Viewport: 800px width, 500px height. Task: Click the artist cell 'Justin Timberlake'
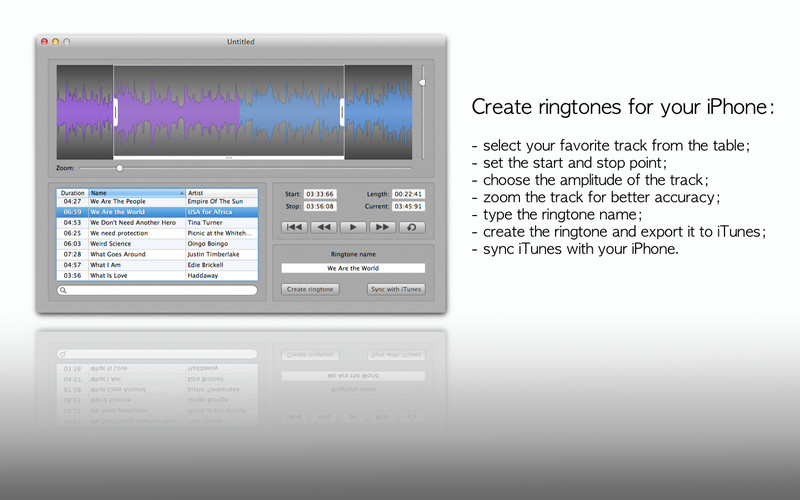point(213,254)
